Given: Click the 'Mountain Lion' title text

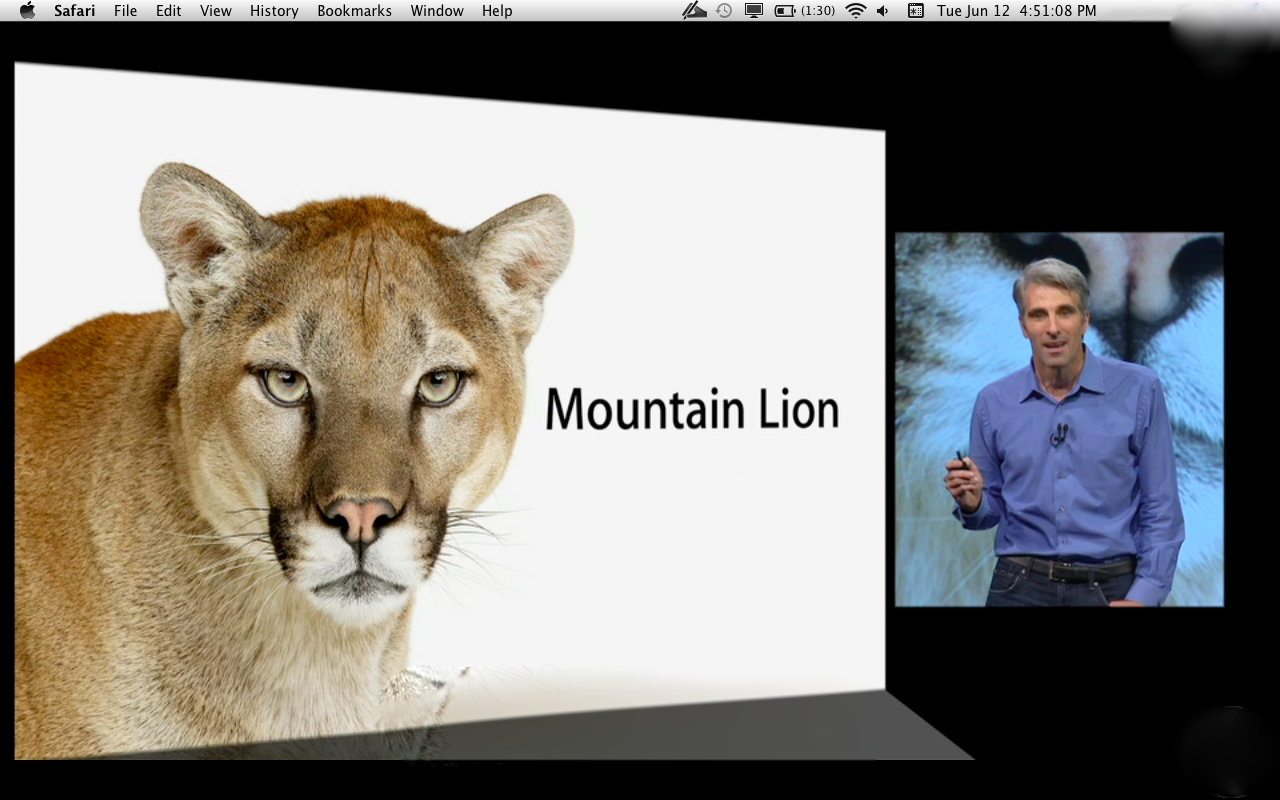Looking at the screenshot, I should [692, 408].
